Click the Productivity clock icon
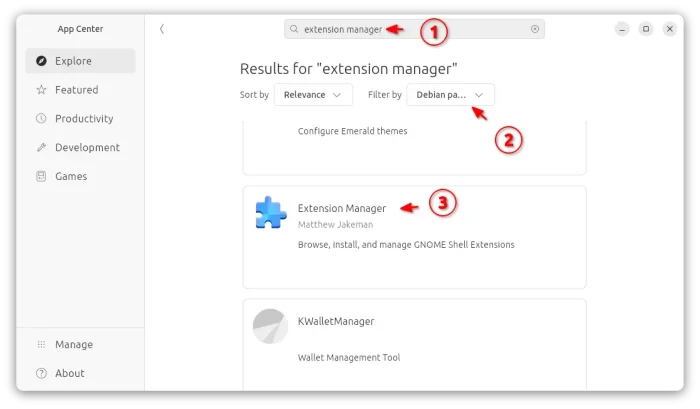The height and width of the screenshot is (409, 700). 41,119
